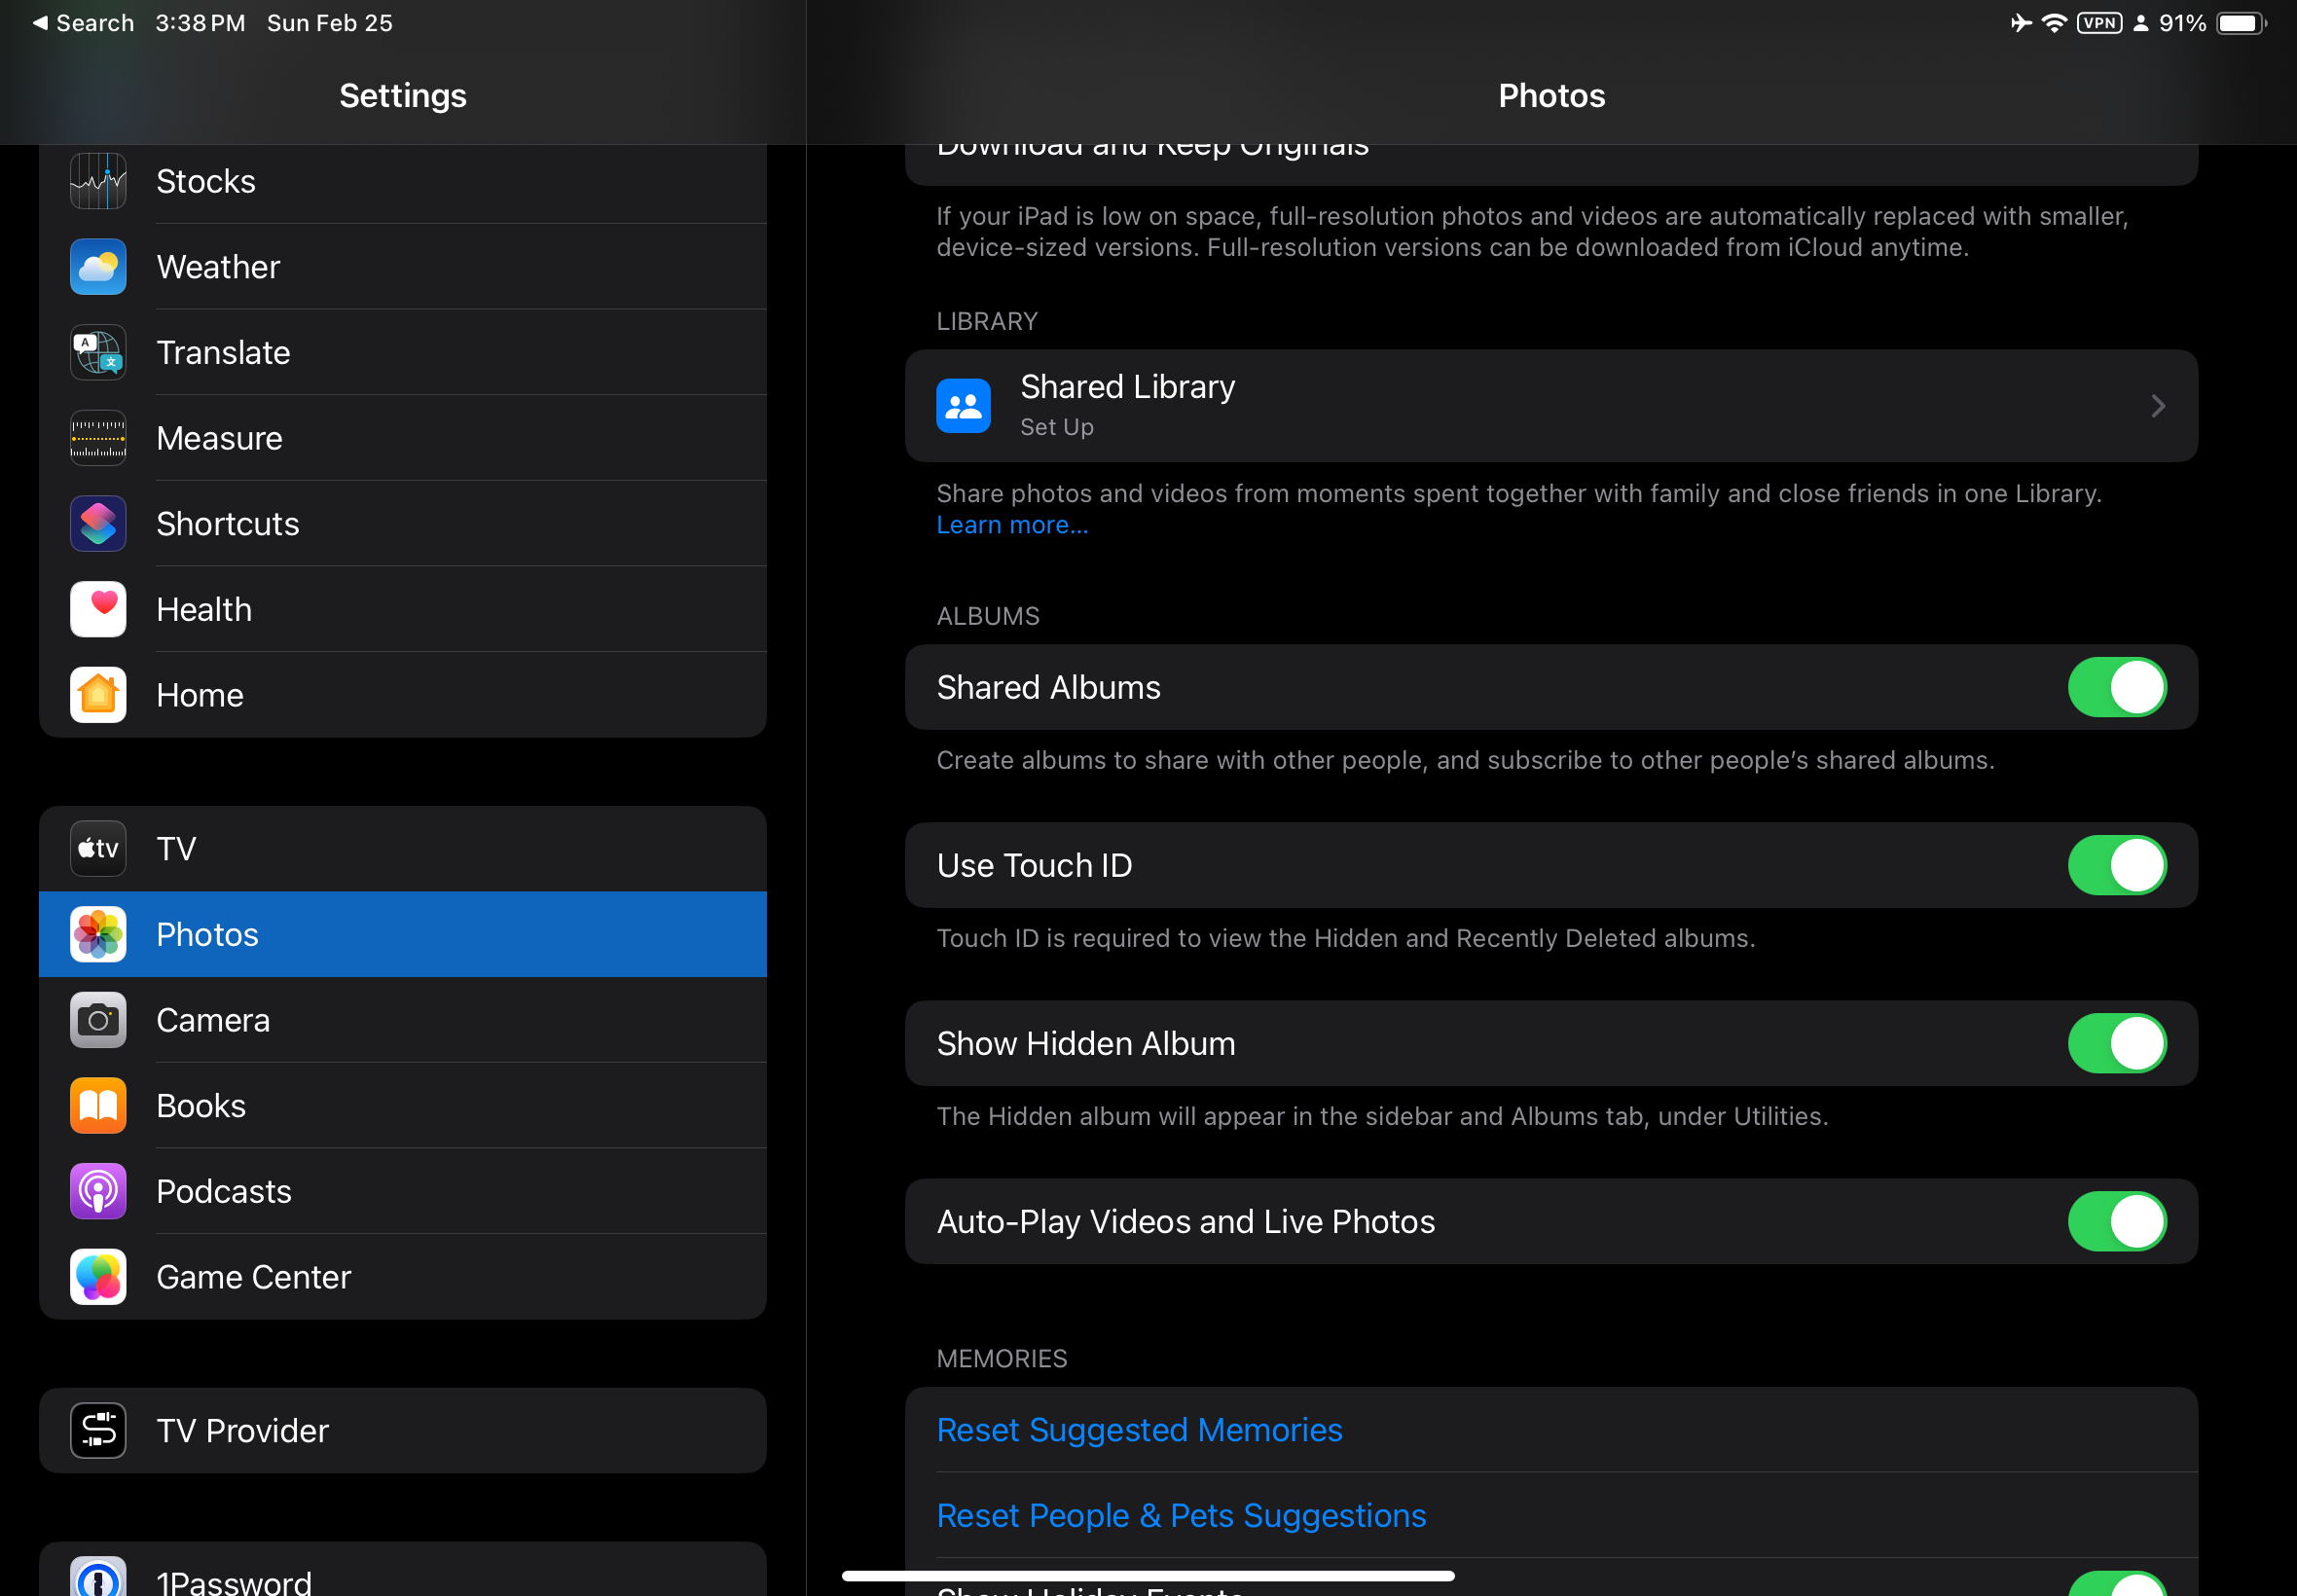Open Stocks app icon in sidebar
This screenshot has width=2297, height=1596.
[98, 181]
